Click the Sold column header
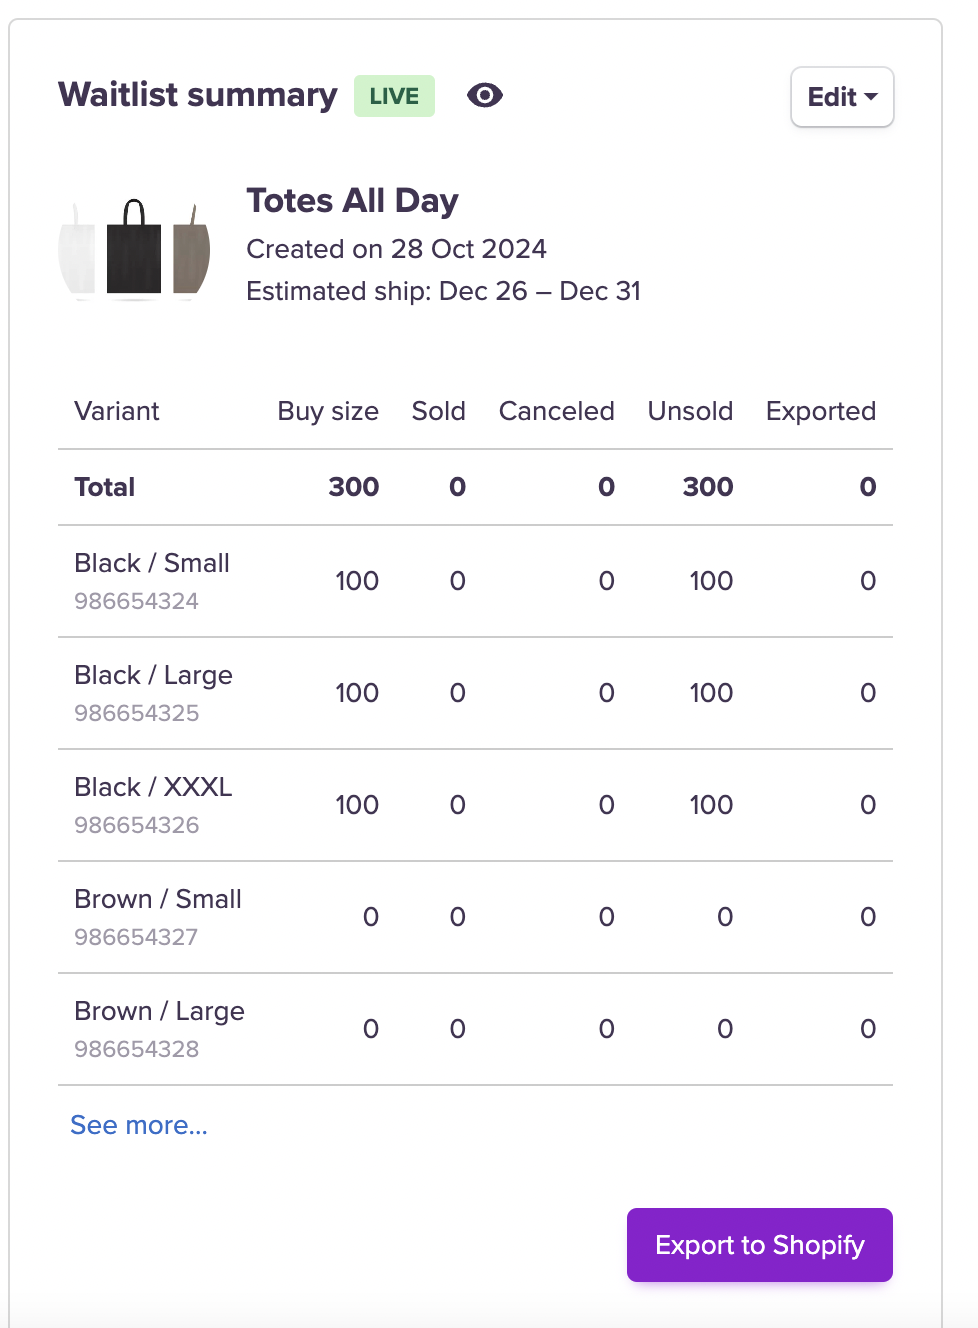The height and width of the screenshot is (1328, 978). 438,411
